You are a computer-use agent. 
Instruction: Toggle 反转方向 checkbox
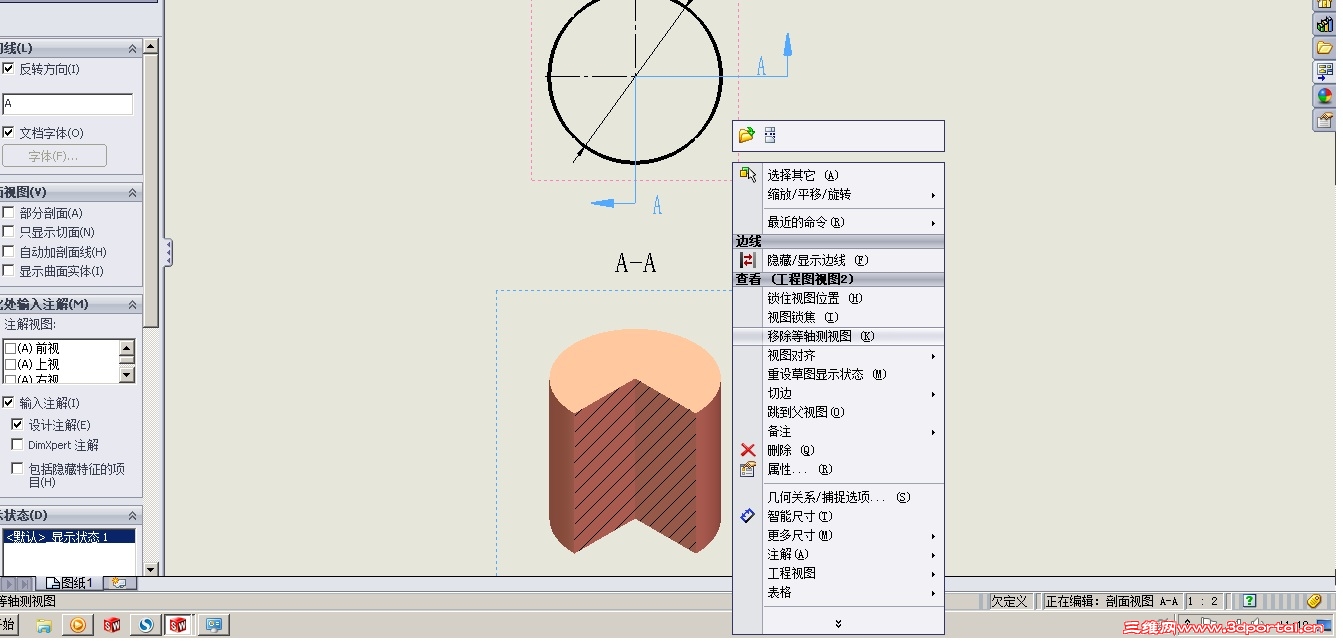pos(8,69)
